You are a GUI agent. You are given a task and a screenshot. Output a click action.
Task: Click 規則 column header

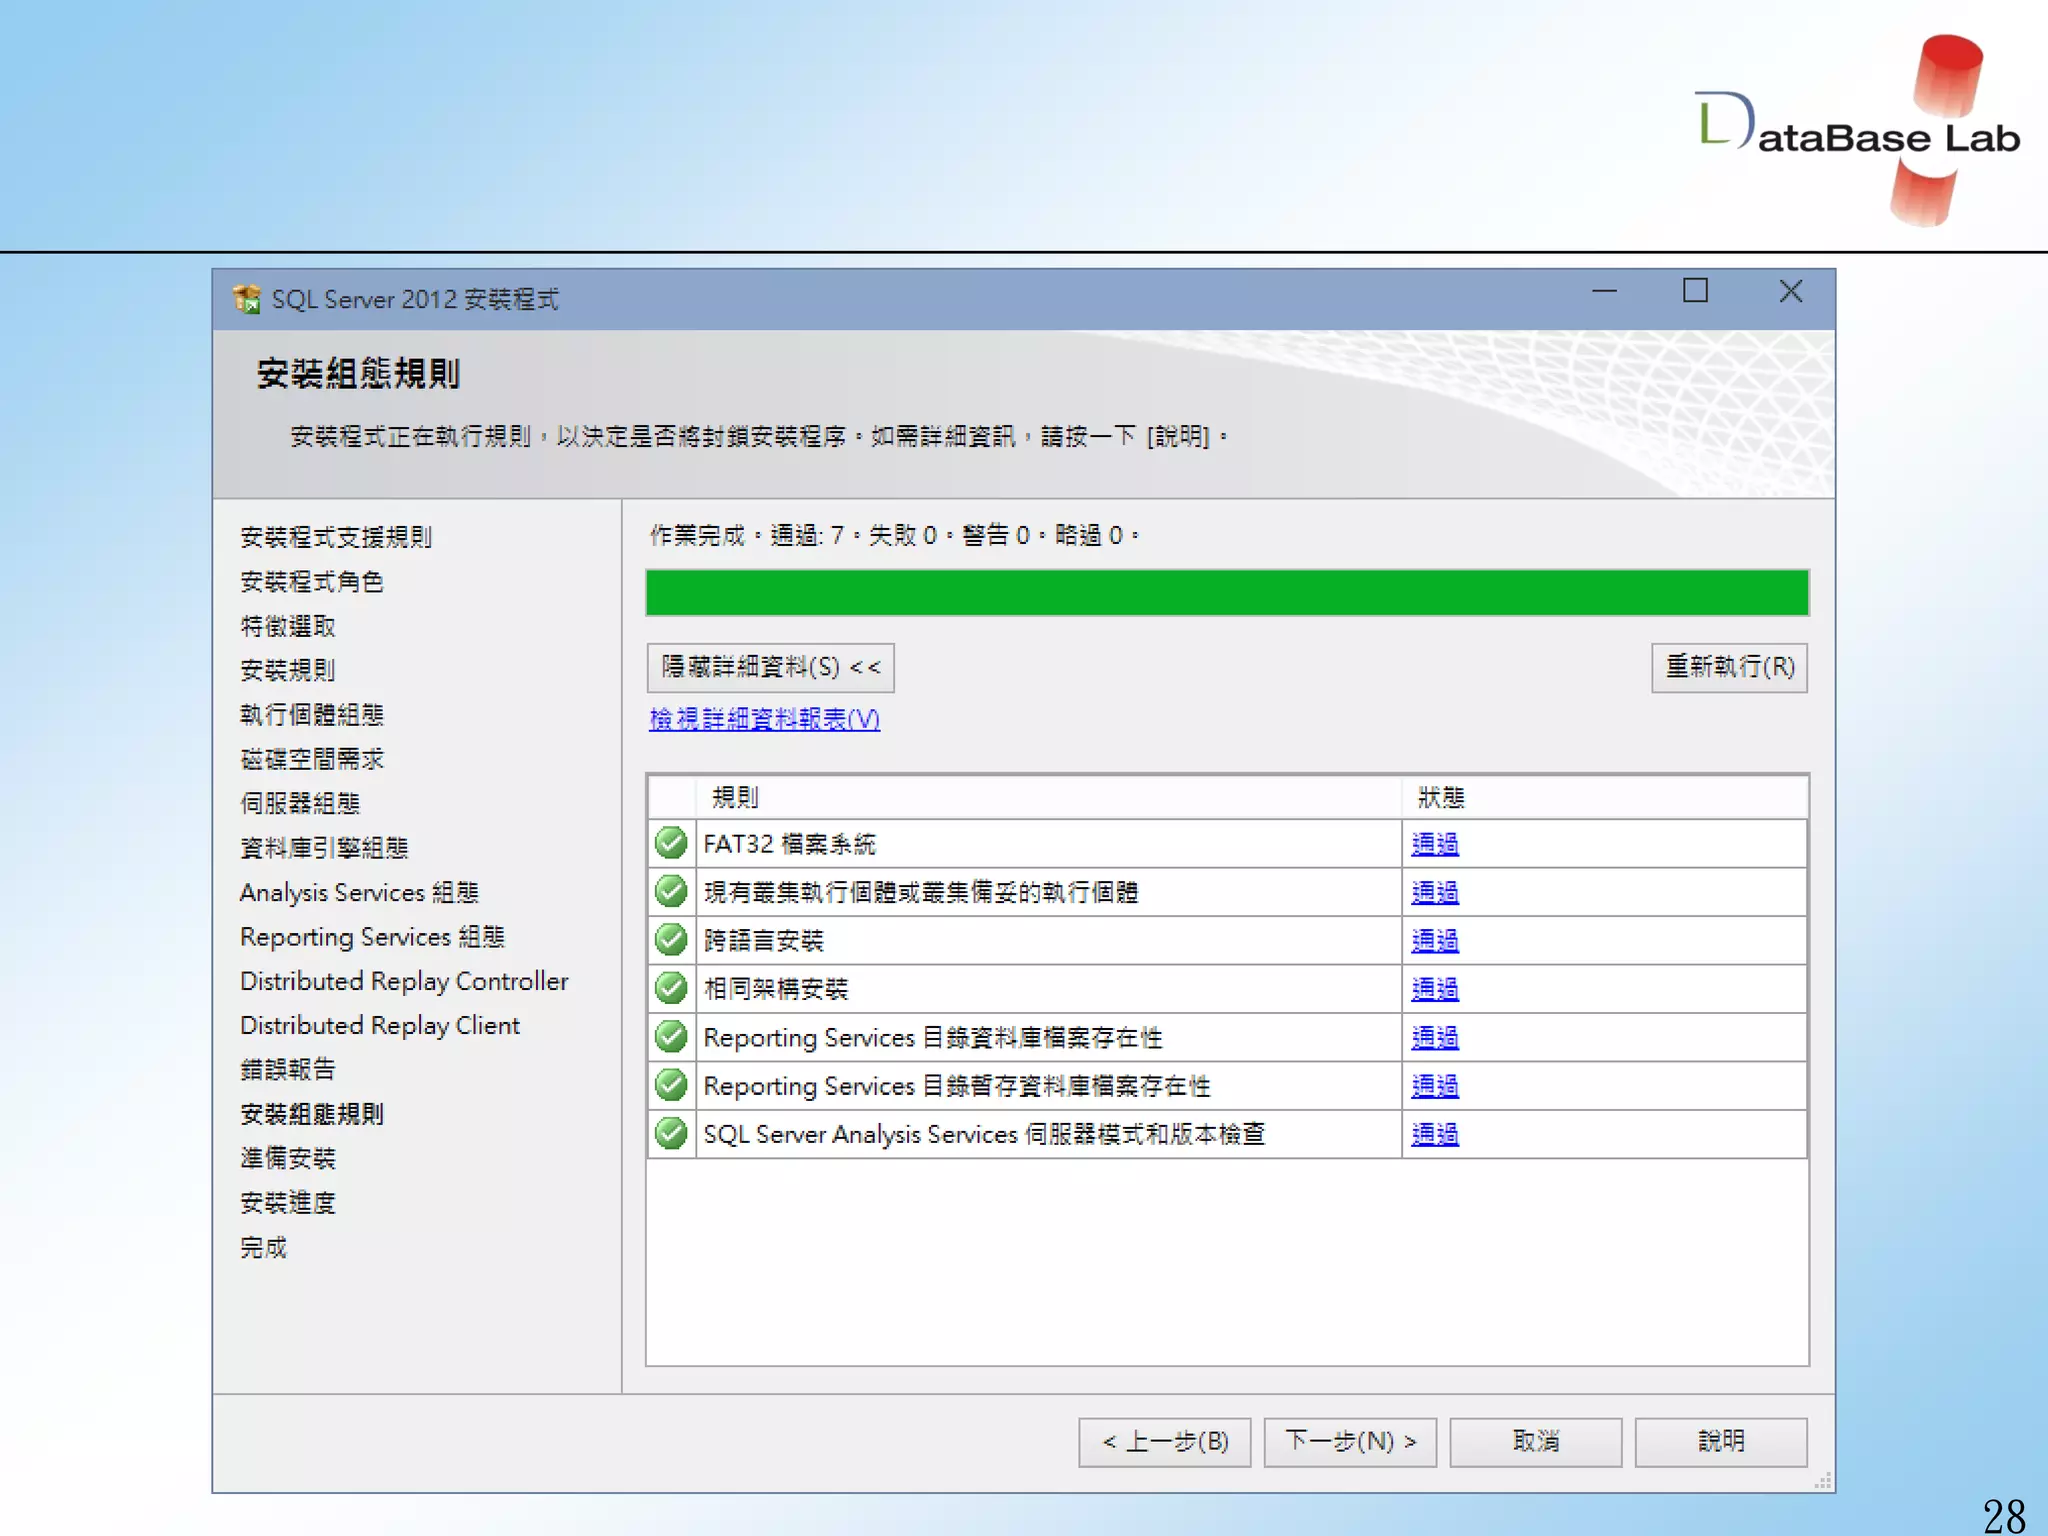pos(1048,797)
